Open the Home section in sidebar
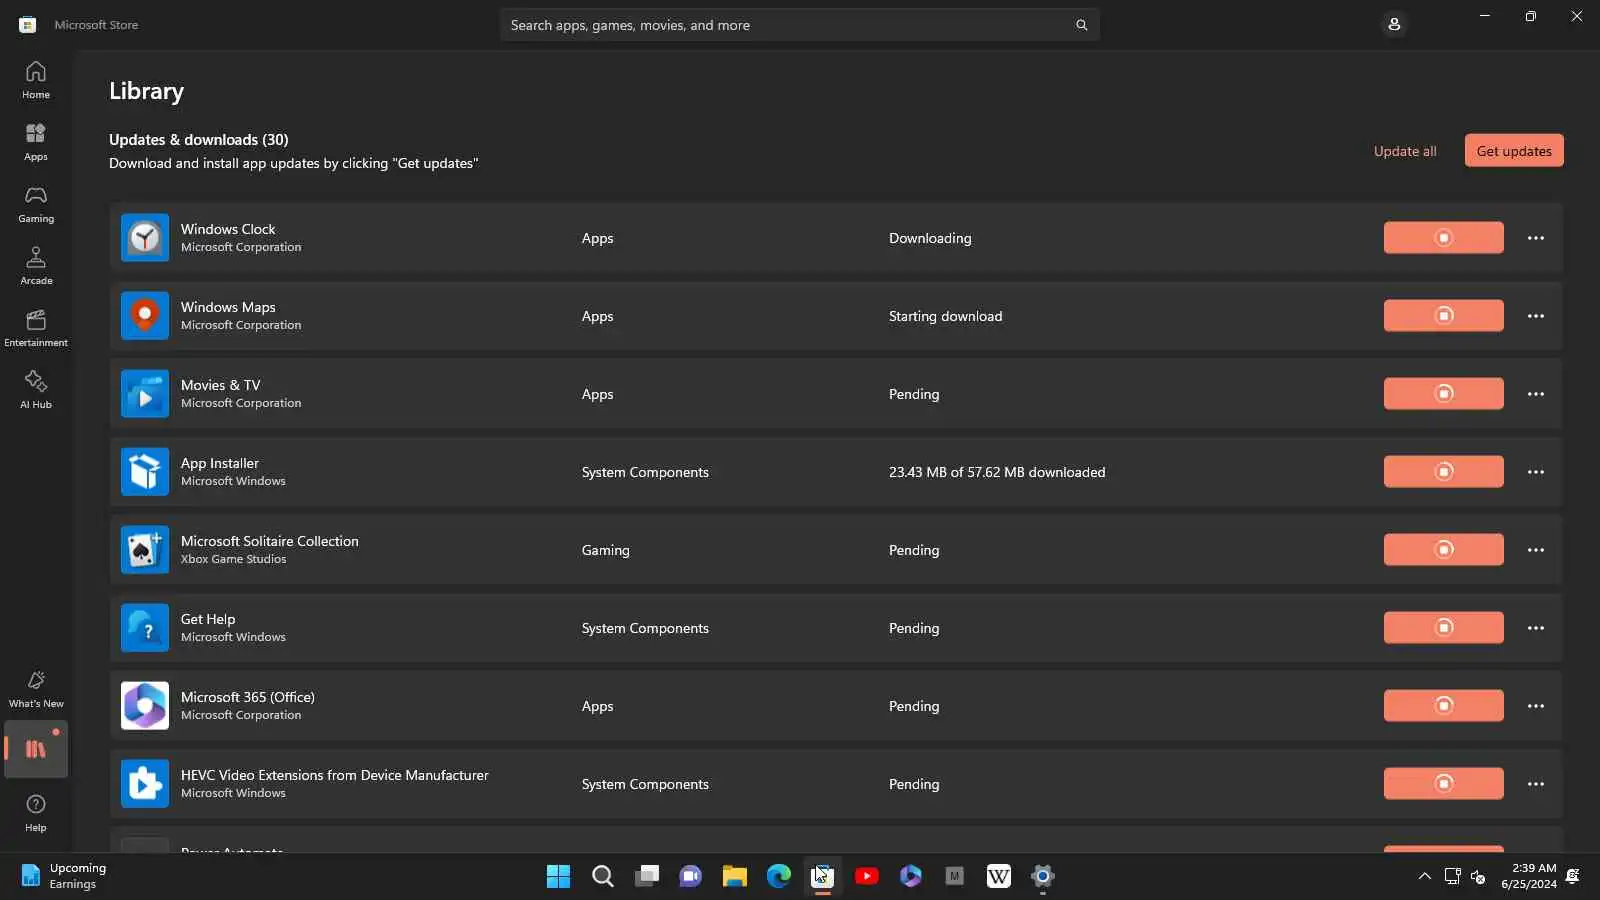Viewport: 1600px width, 900px height. 36,80
